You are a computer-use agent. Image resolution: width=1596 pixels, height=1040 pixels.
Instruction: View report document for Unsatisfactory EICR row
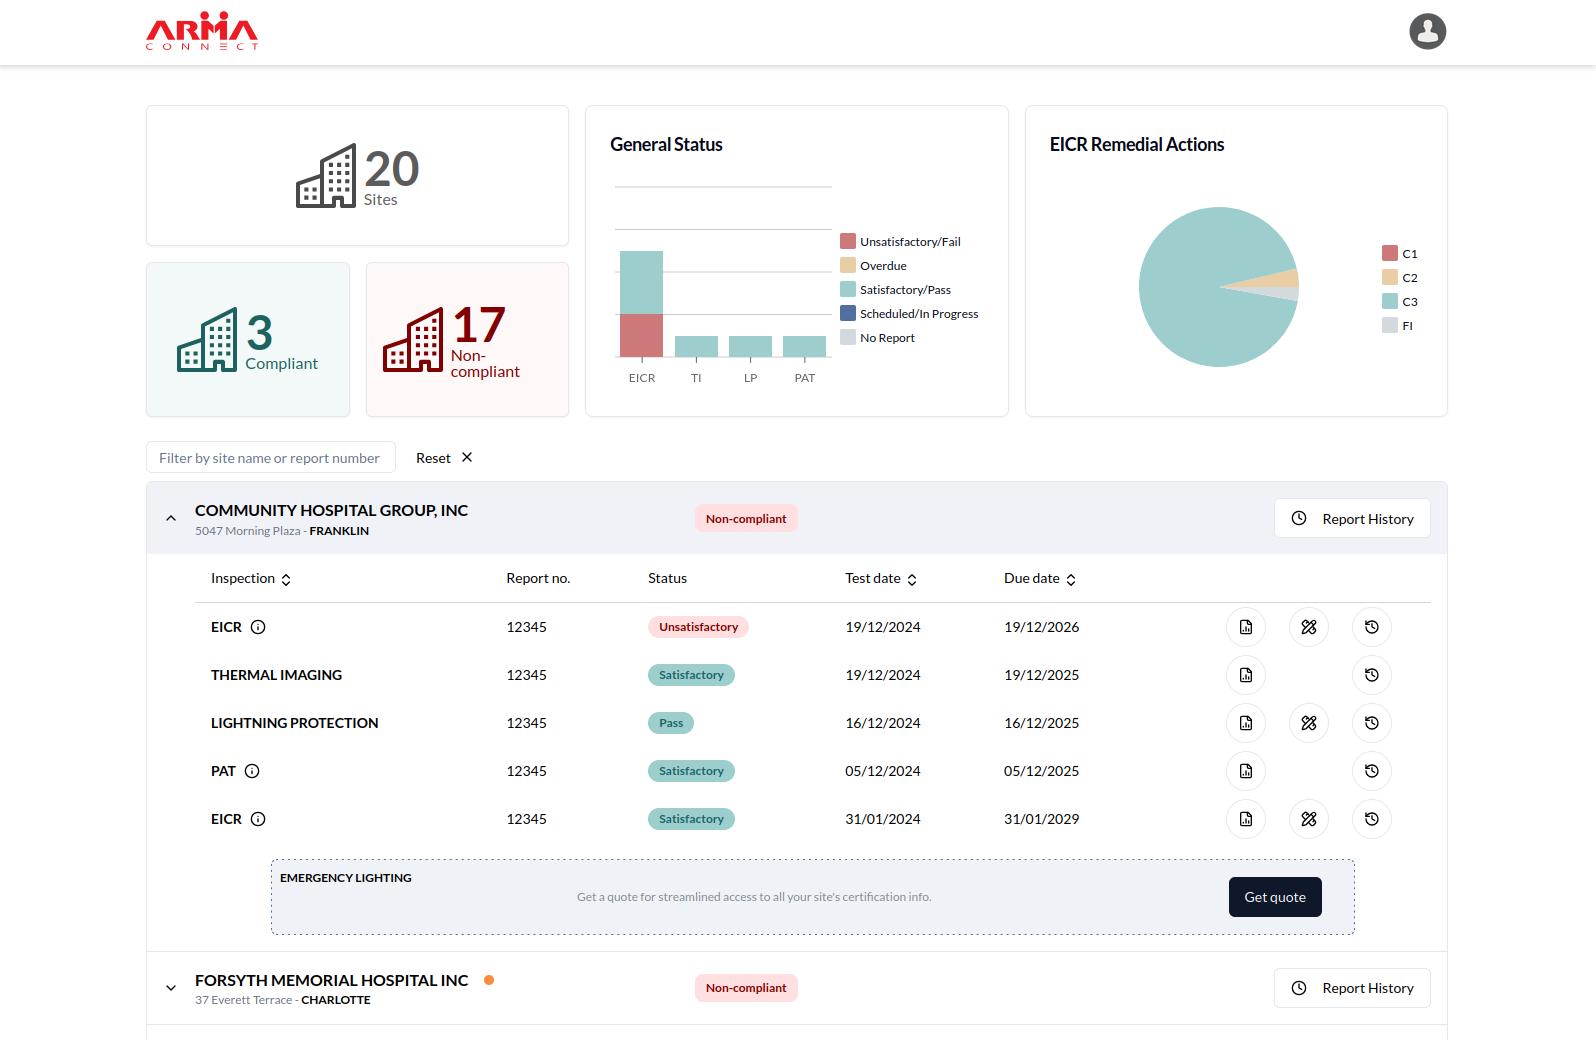point(1246,627)
